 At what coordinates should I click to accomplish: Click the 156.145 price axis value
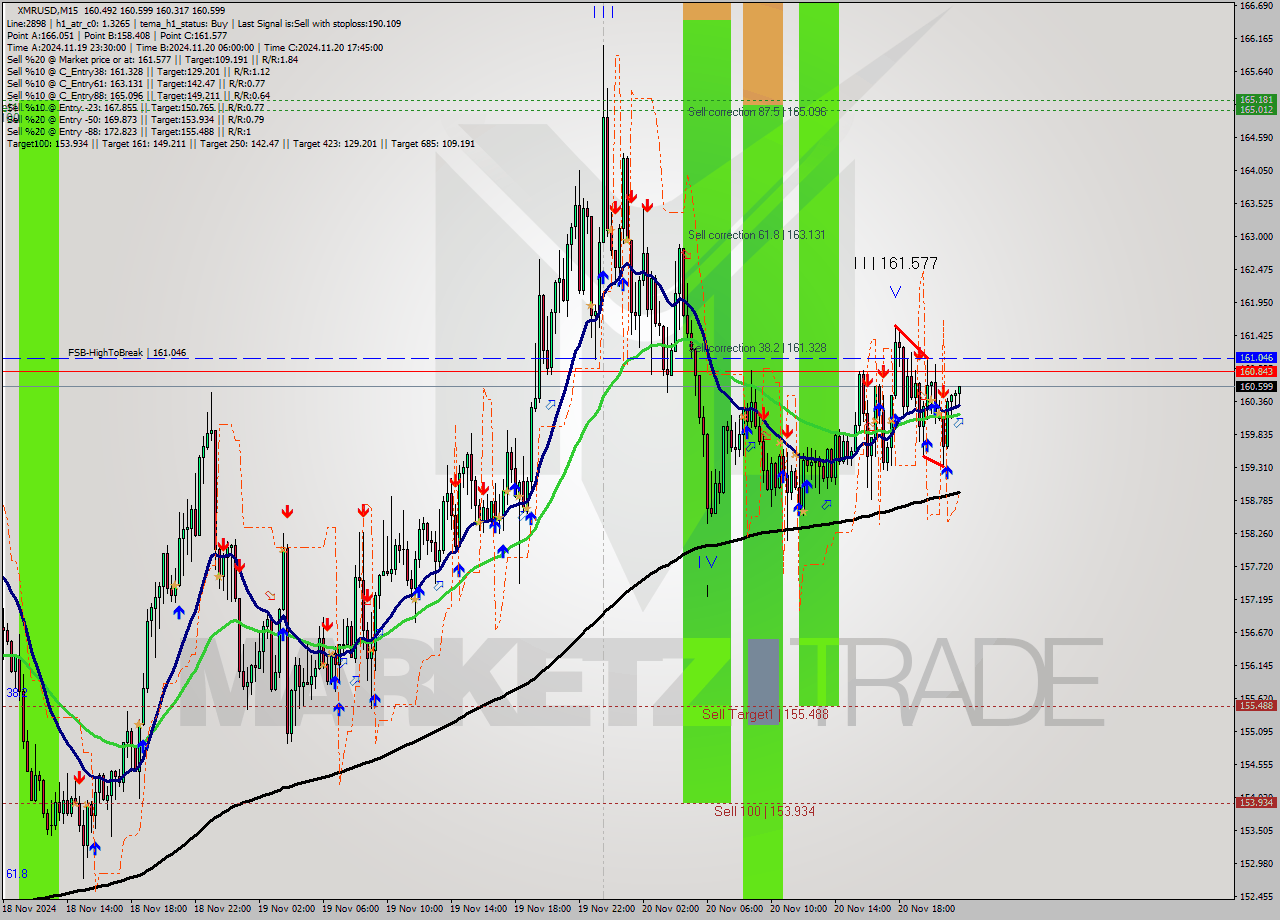click(1256, 666)
